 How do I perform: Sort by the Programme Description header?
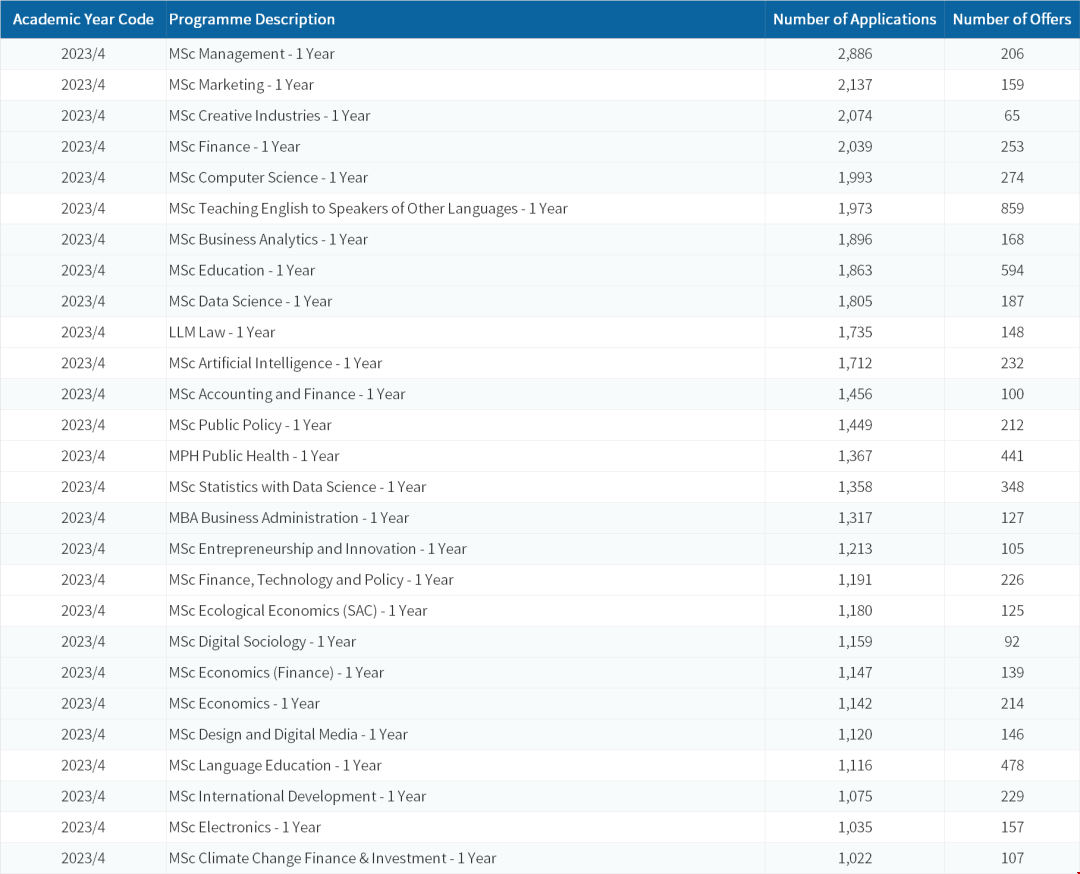252,19
